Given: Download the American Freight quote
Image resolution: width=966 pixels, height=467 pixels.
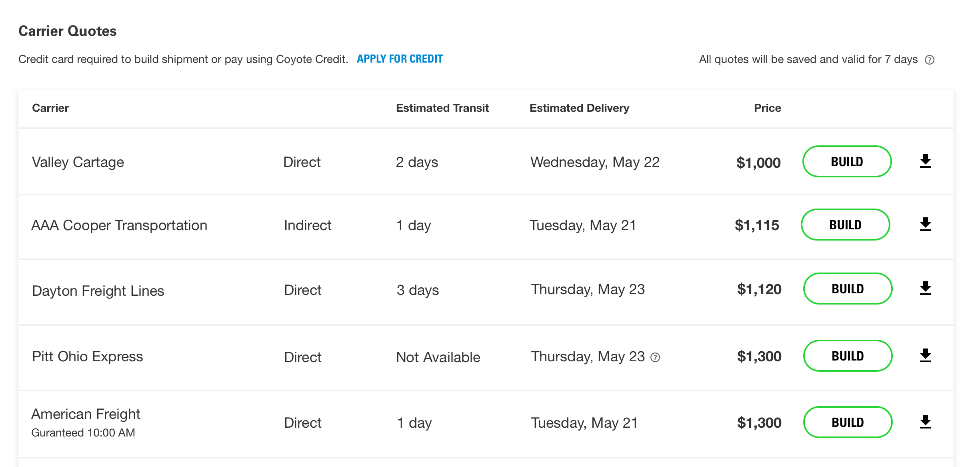Looking at the screenshot, I should [925, 422].
